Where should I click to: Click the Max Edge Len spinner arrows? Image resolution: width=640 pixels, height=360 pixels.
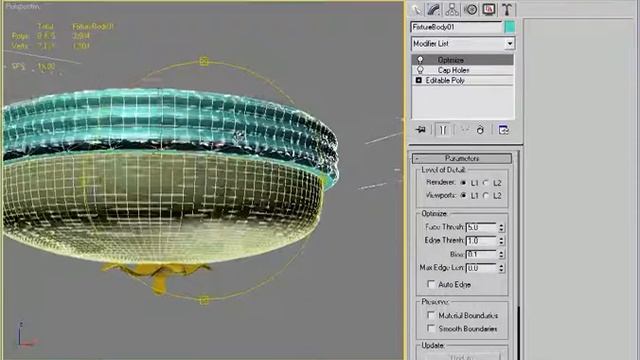tap(501, 268)
